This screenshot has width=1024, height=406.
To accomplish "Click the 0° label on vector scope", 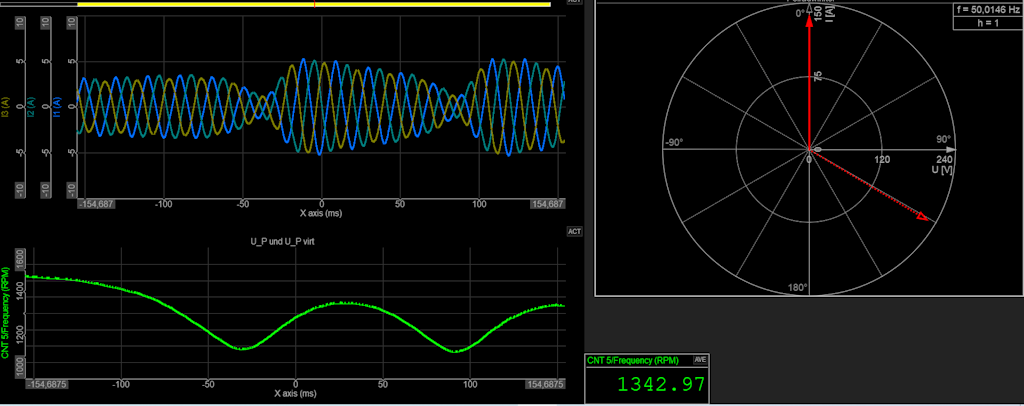I will pyautogui.click(x=799, y=14).
